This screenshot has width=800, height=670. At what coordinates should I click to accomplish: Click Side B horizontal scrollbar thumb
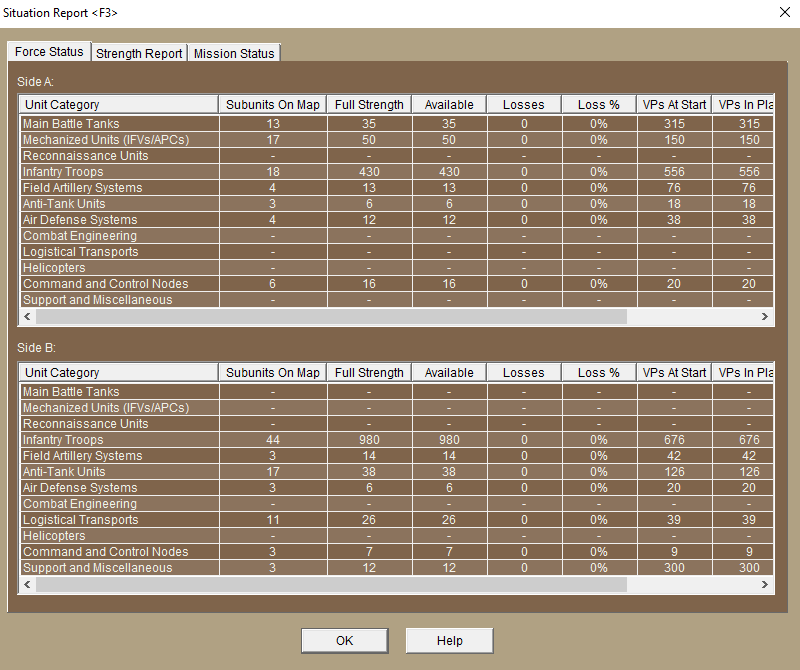coord(331,584)
